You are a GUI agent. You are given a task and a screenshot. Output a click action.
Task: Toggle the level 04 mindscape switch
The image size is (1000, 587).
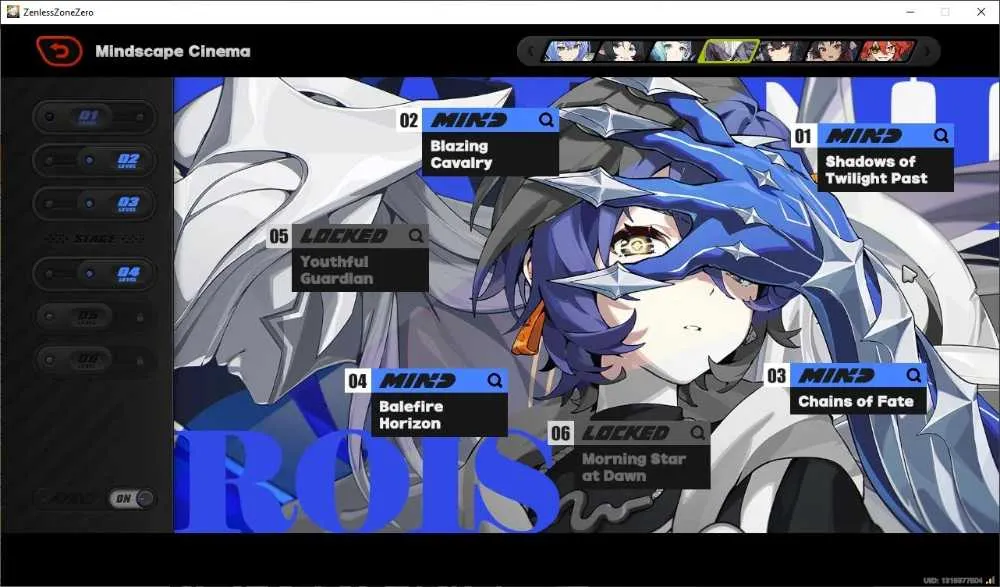(94, 273)
